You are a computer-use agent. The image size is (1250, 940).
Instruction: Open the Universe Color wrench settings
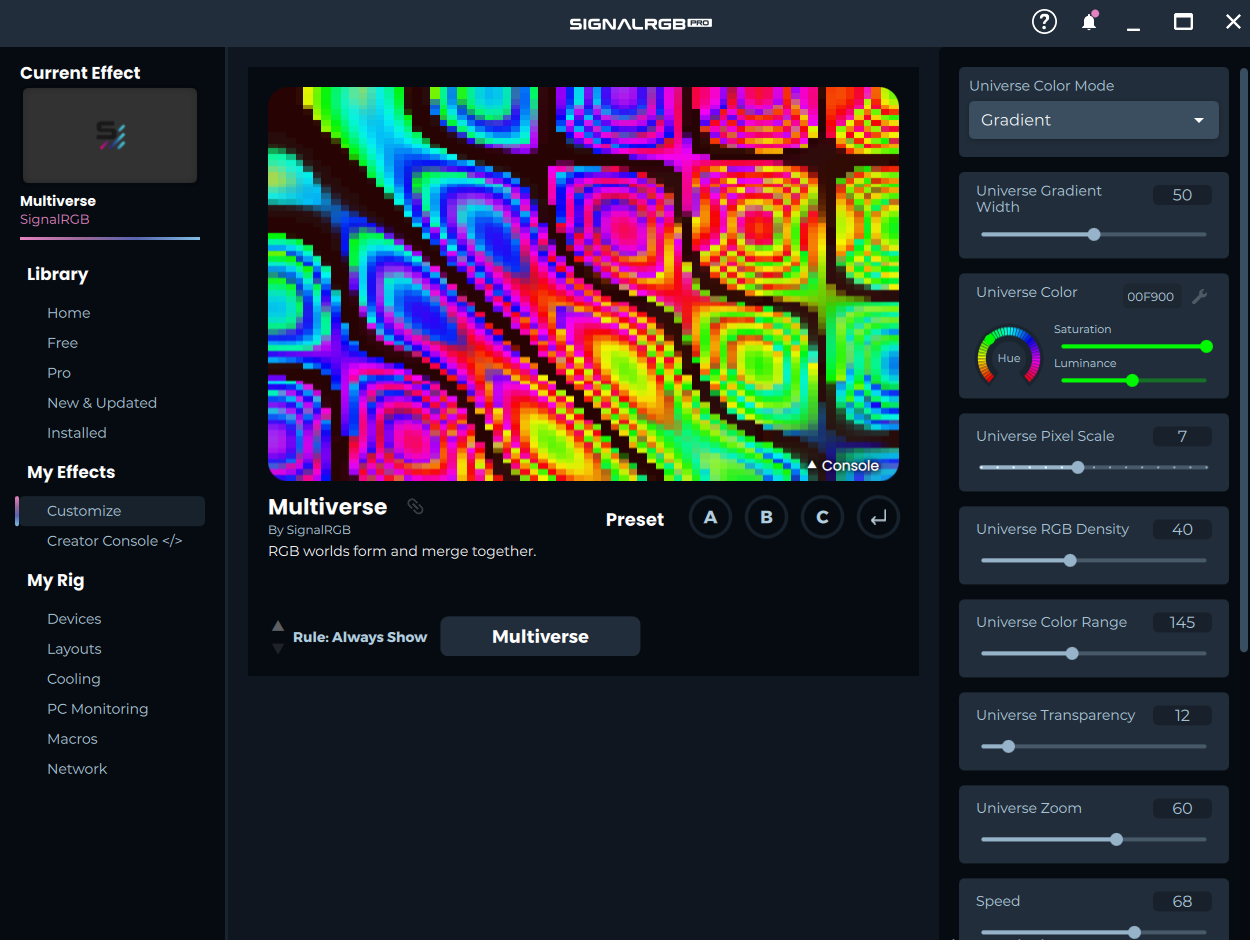[x=1200, y=296]
